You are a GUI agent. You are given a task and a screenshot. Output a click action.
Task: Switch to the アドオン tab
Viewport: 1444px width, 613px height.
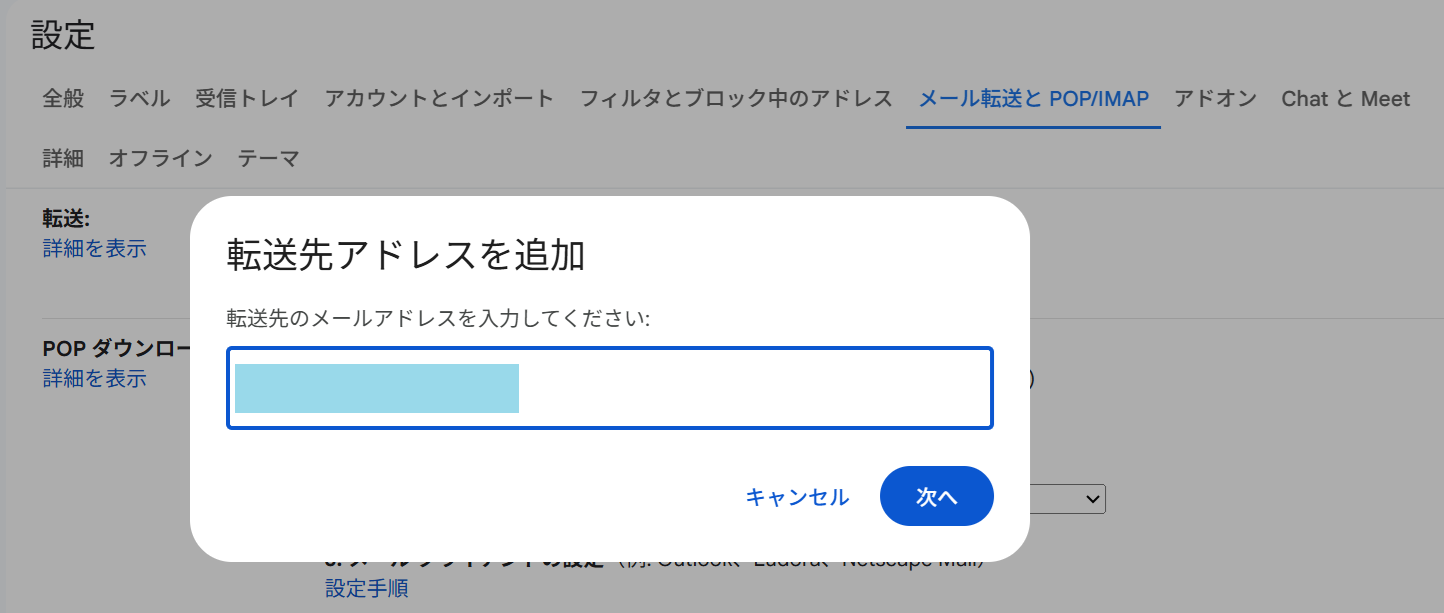coord(1215,98)
